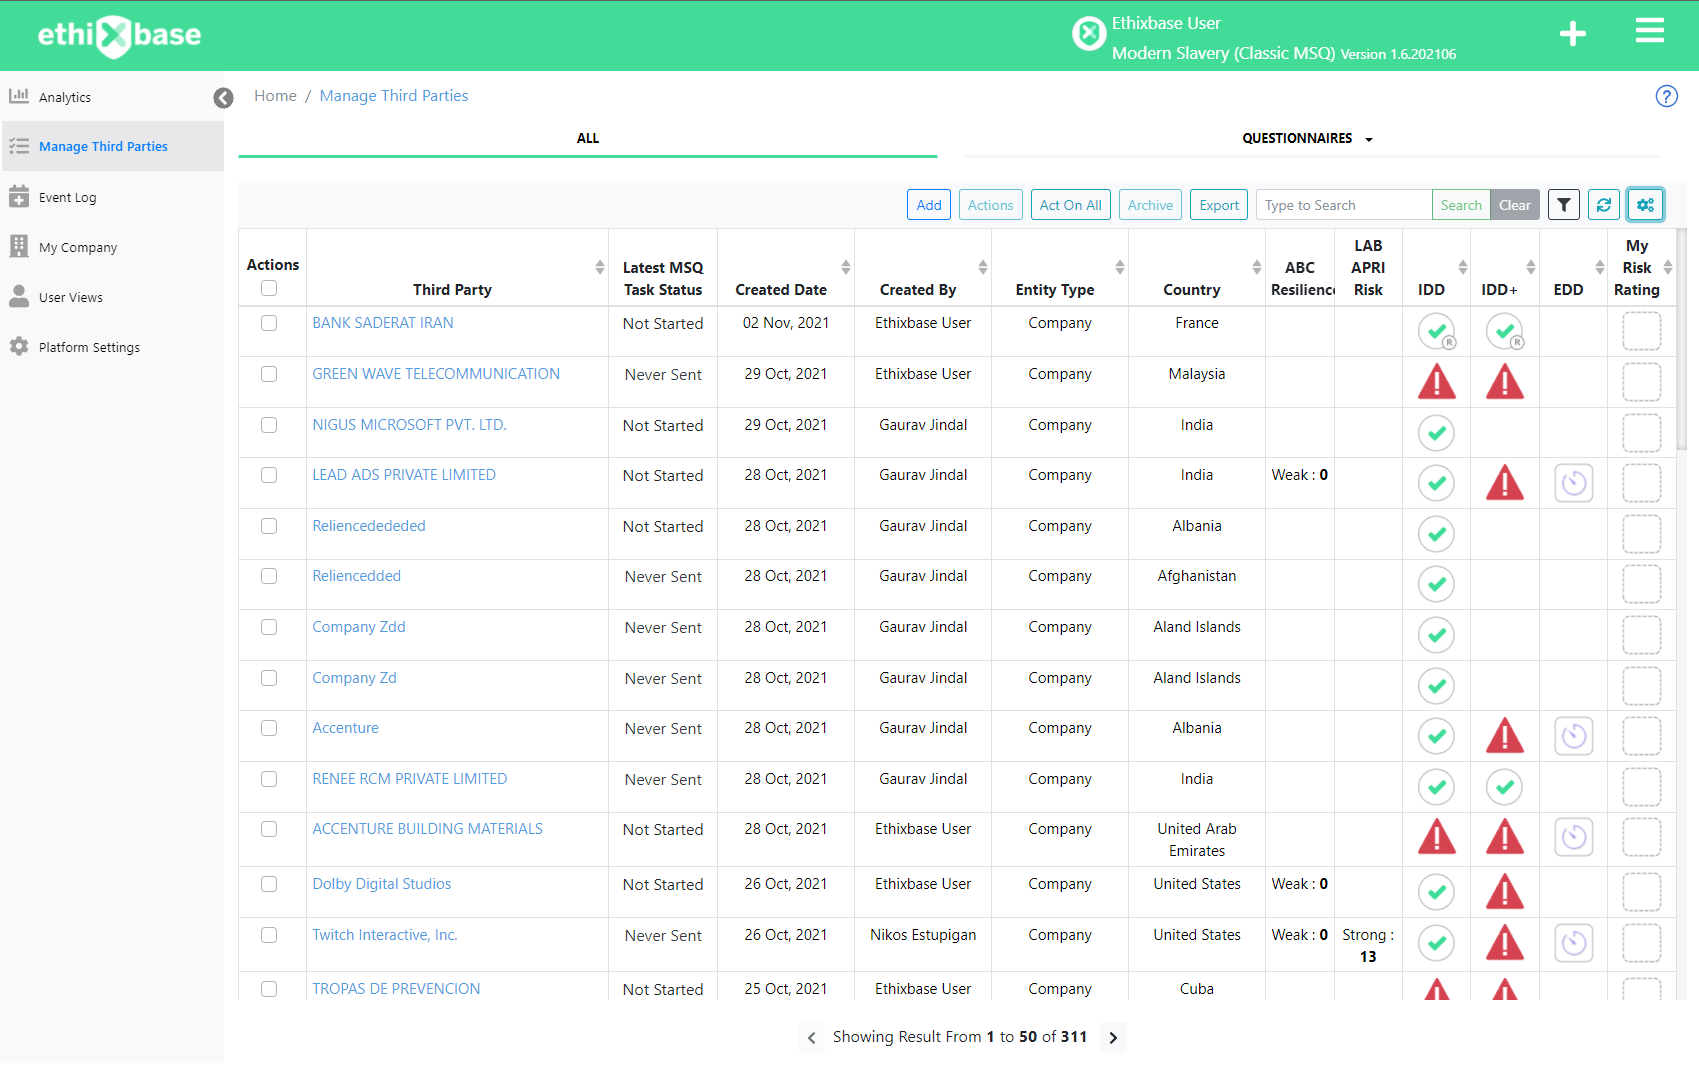This screenshot has width=1699, height=1073.
Task: Click inside the Type to Search field
Action: pos(1343,204)
